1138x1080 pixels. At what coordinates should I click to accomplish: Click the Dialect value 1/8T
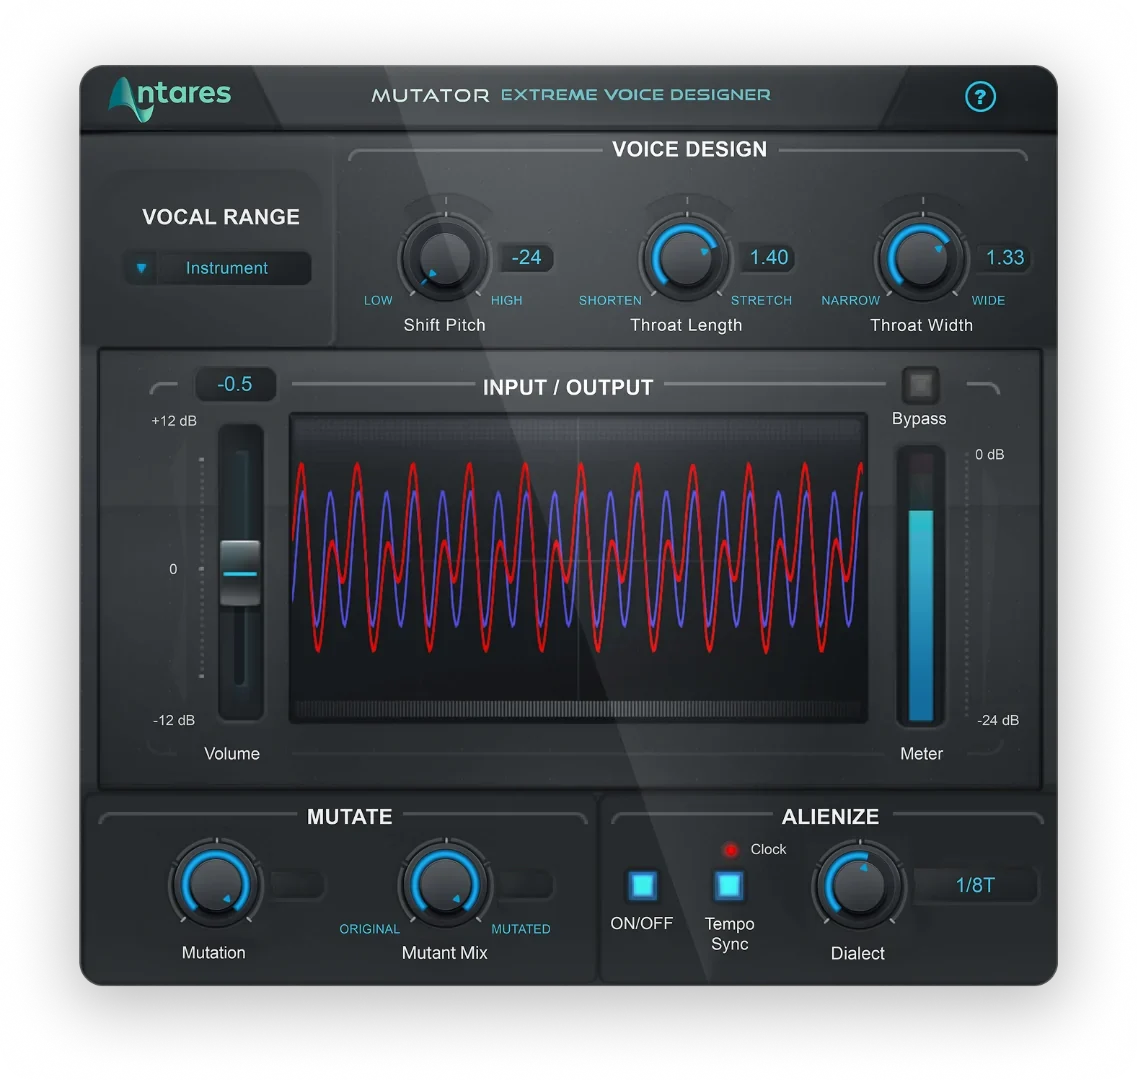pyautogui.click(x=975, y=885)
